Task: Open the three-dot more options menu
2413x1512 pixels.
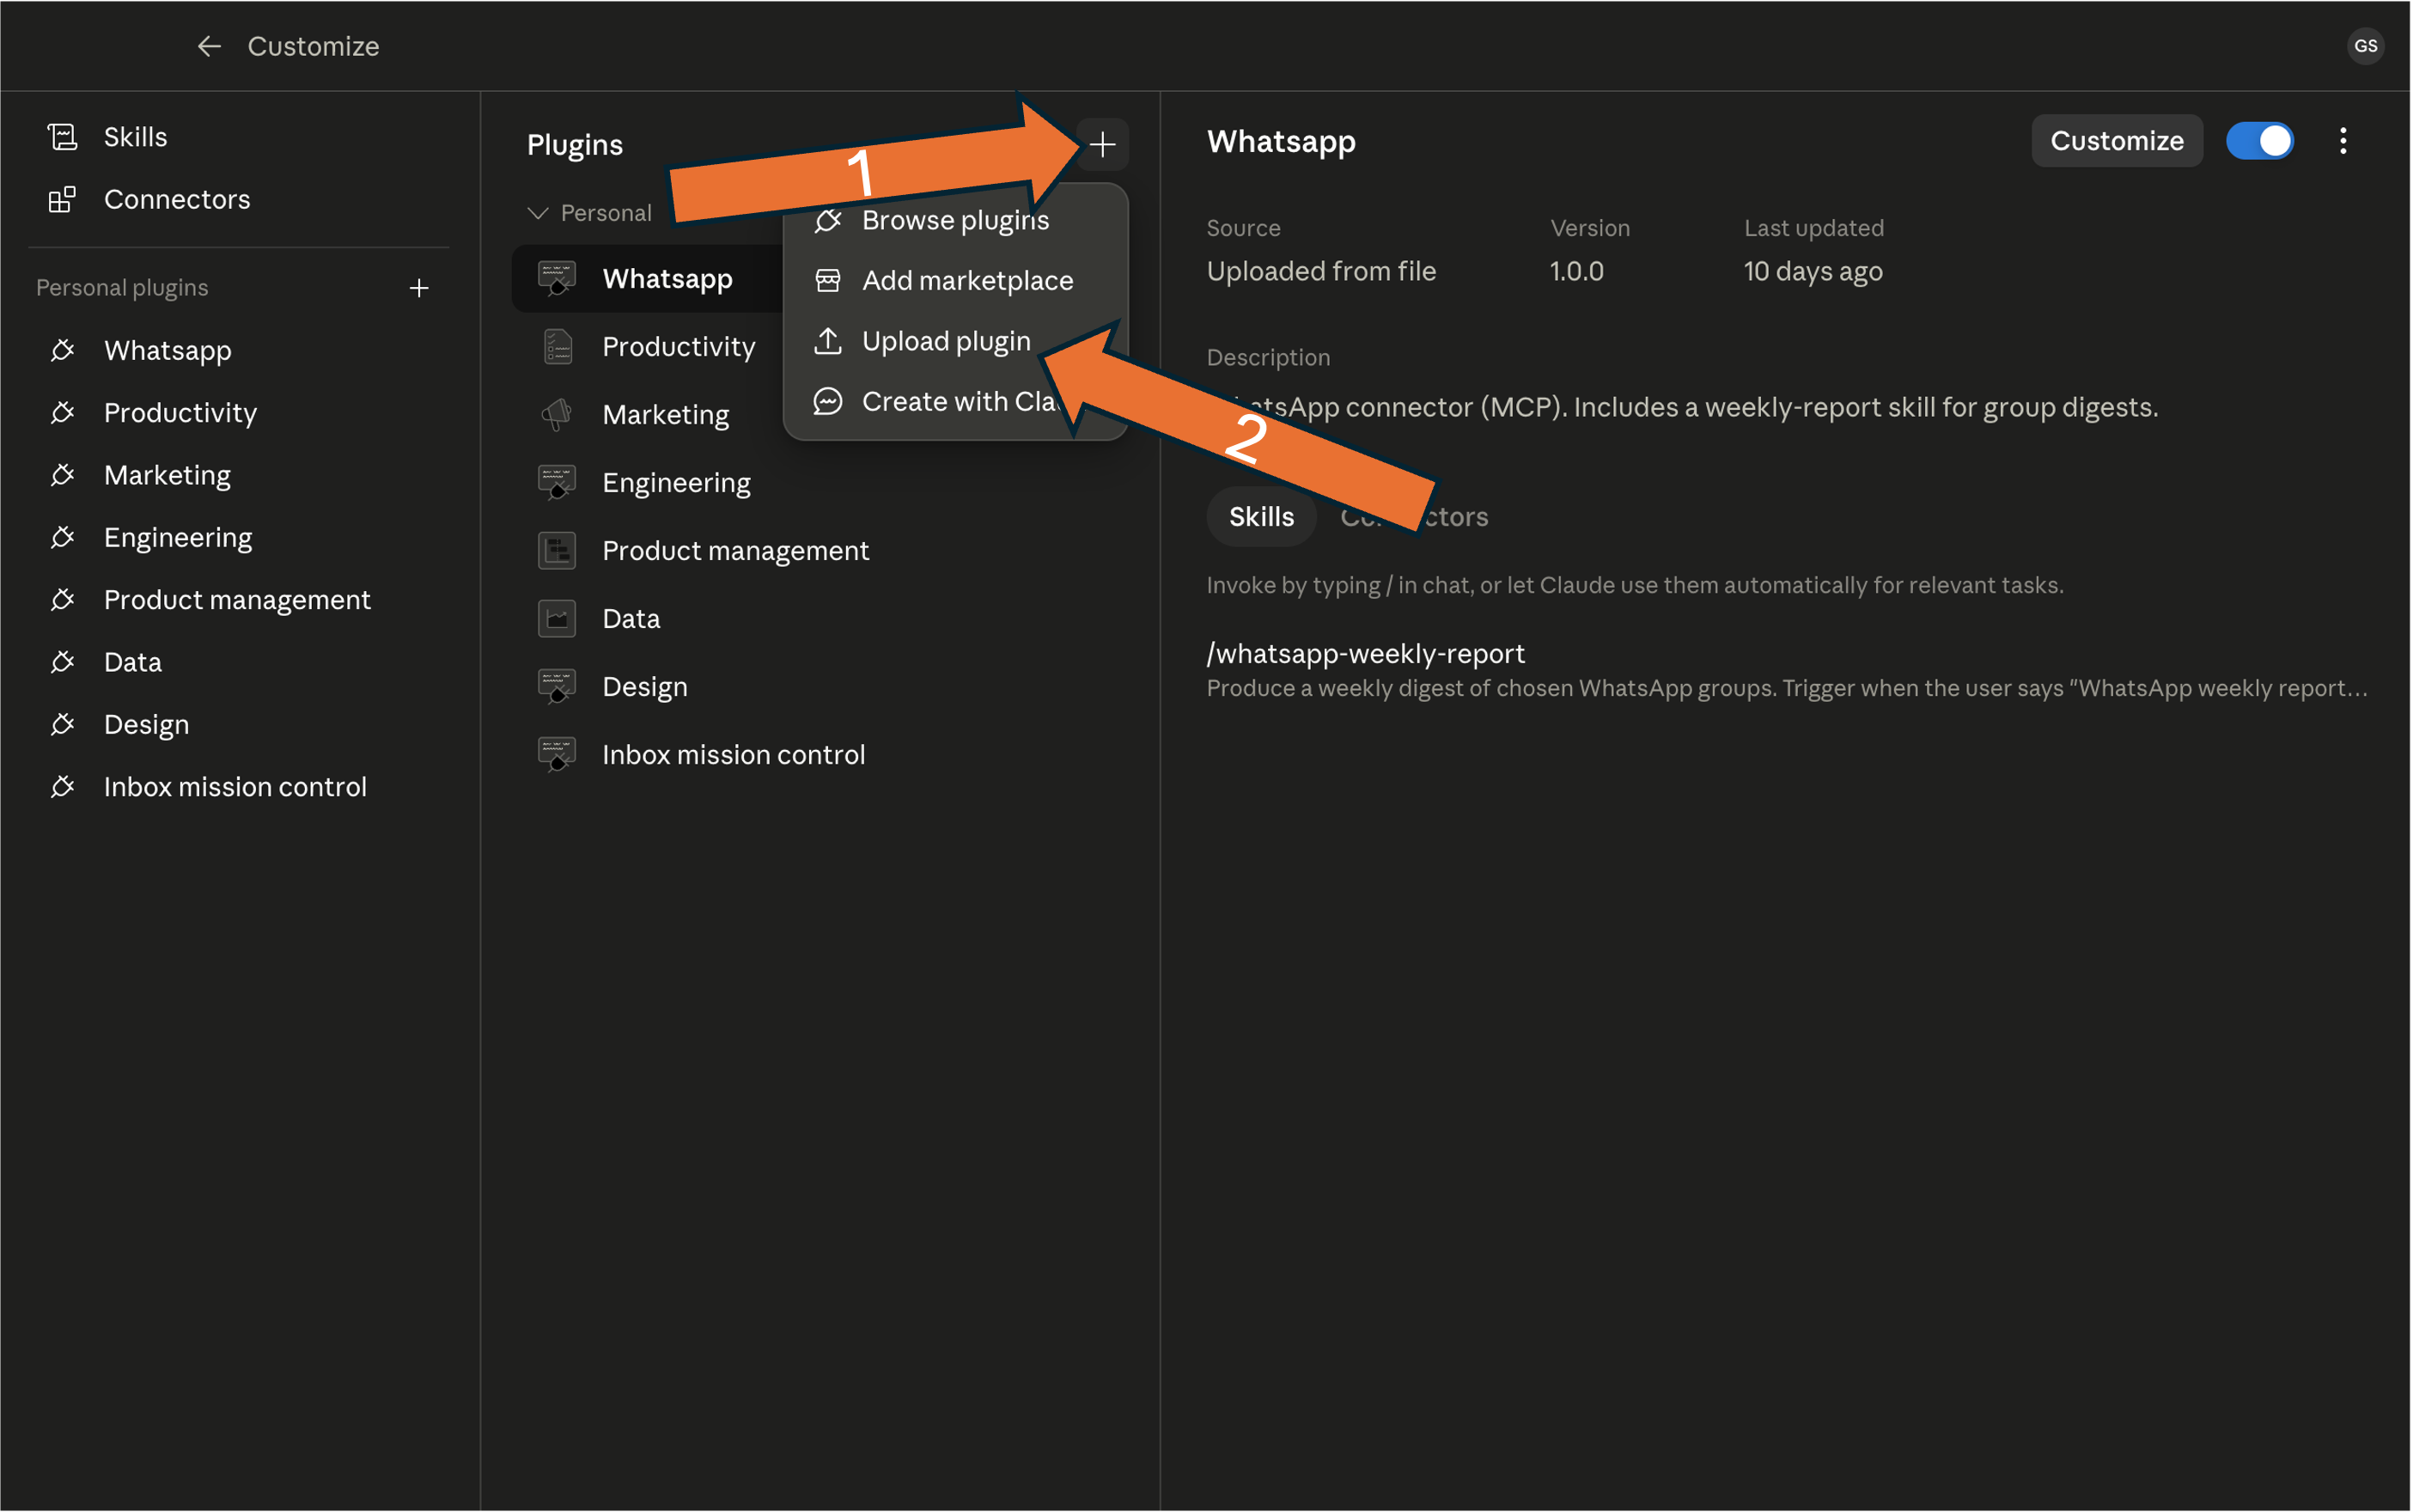Action: point(2342,141)
